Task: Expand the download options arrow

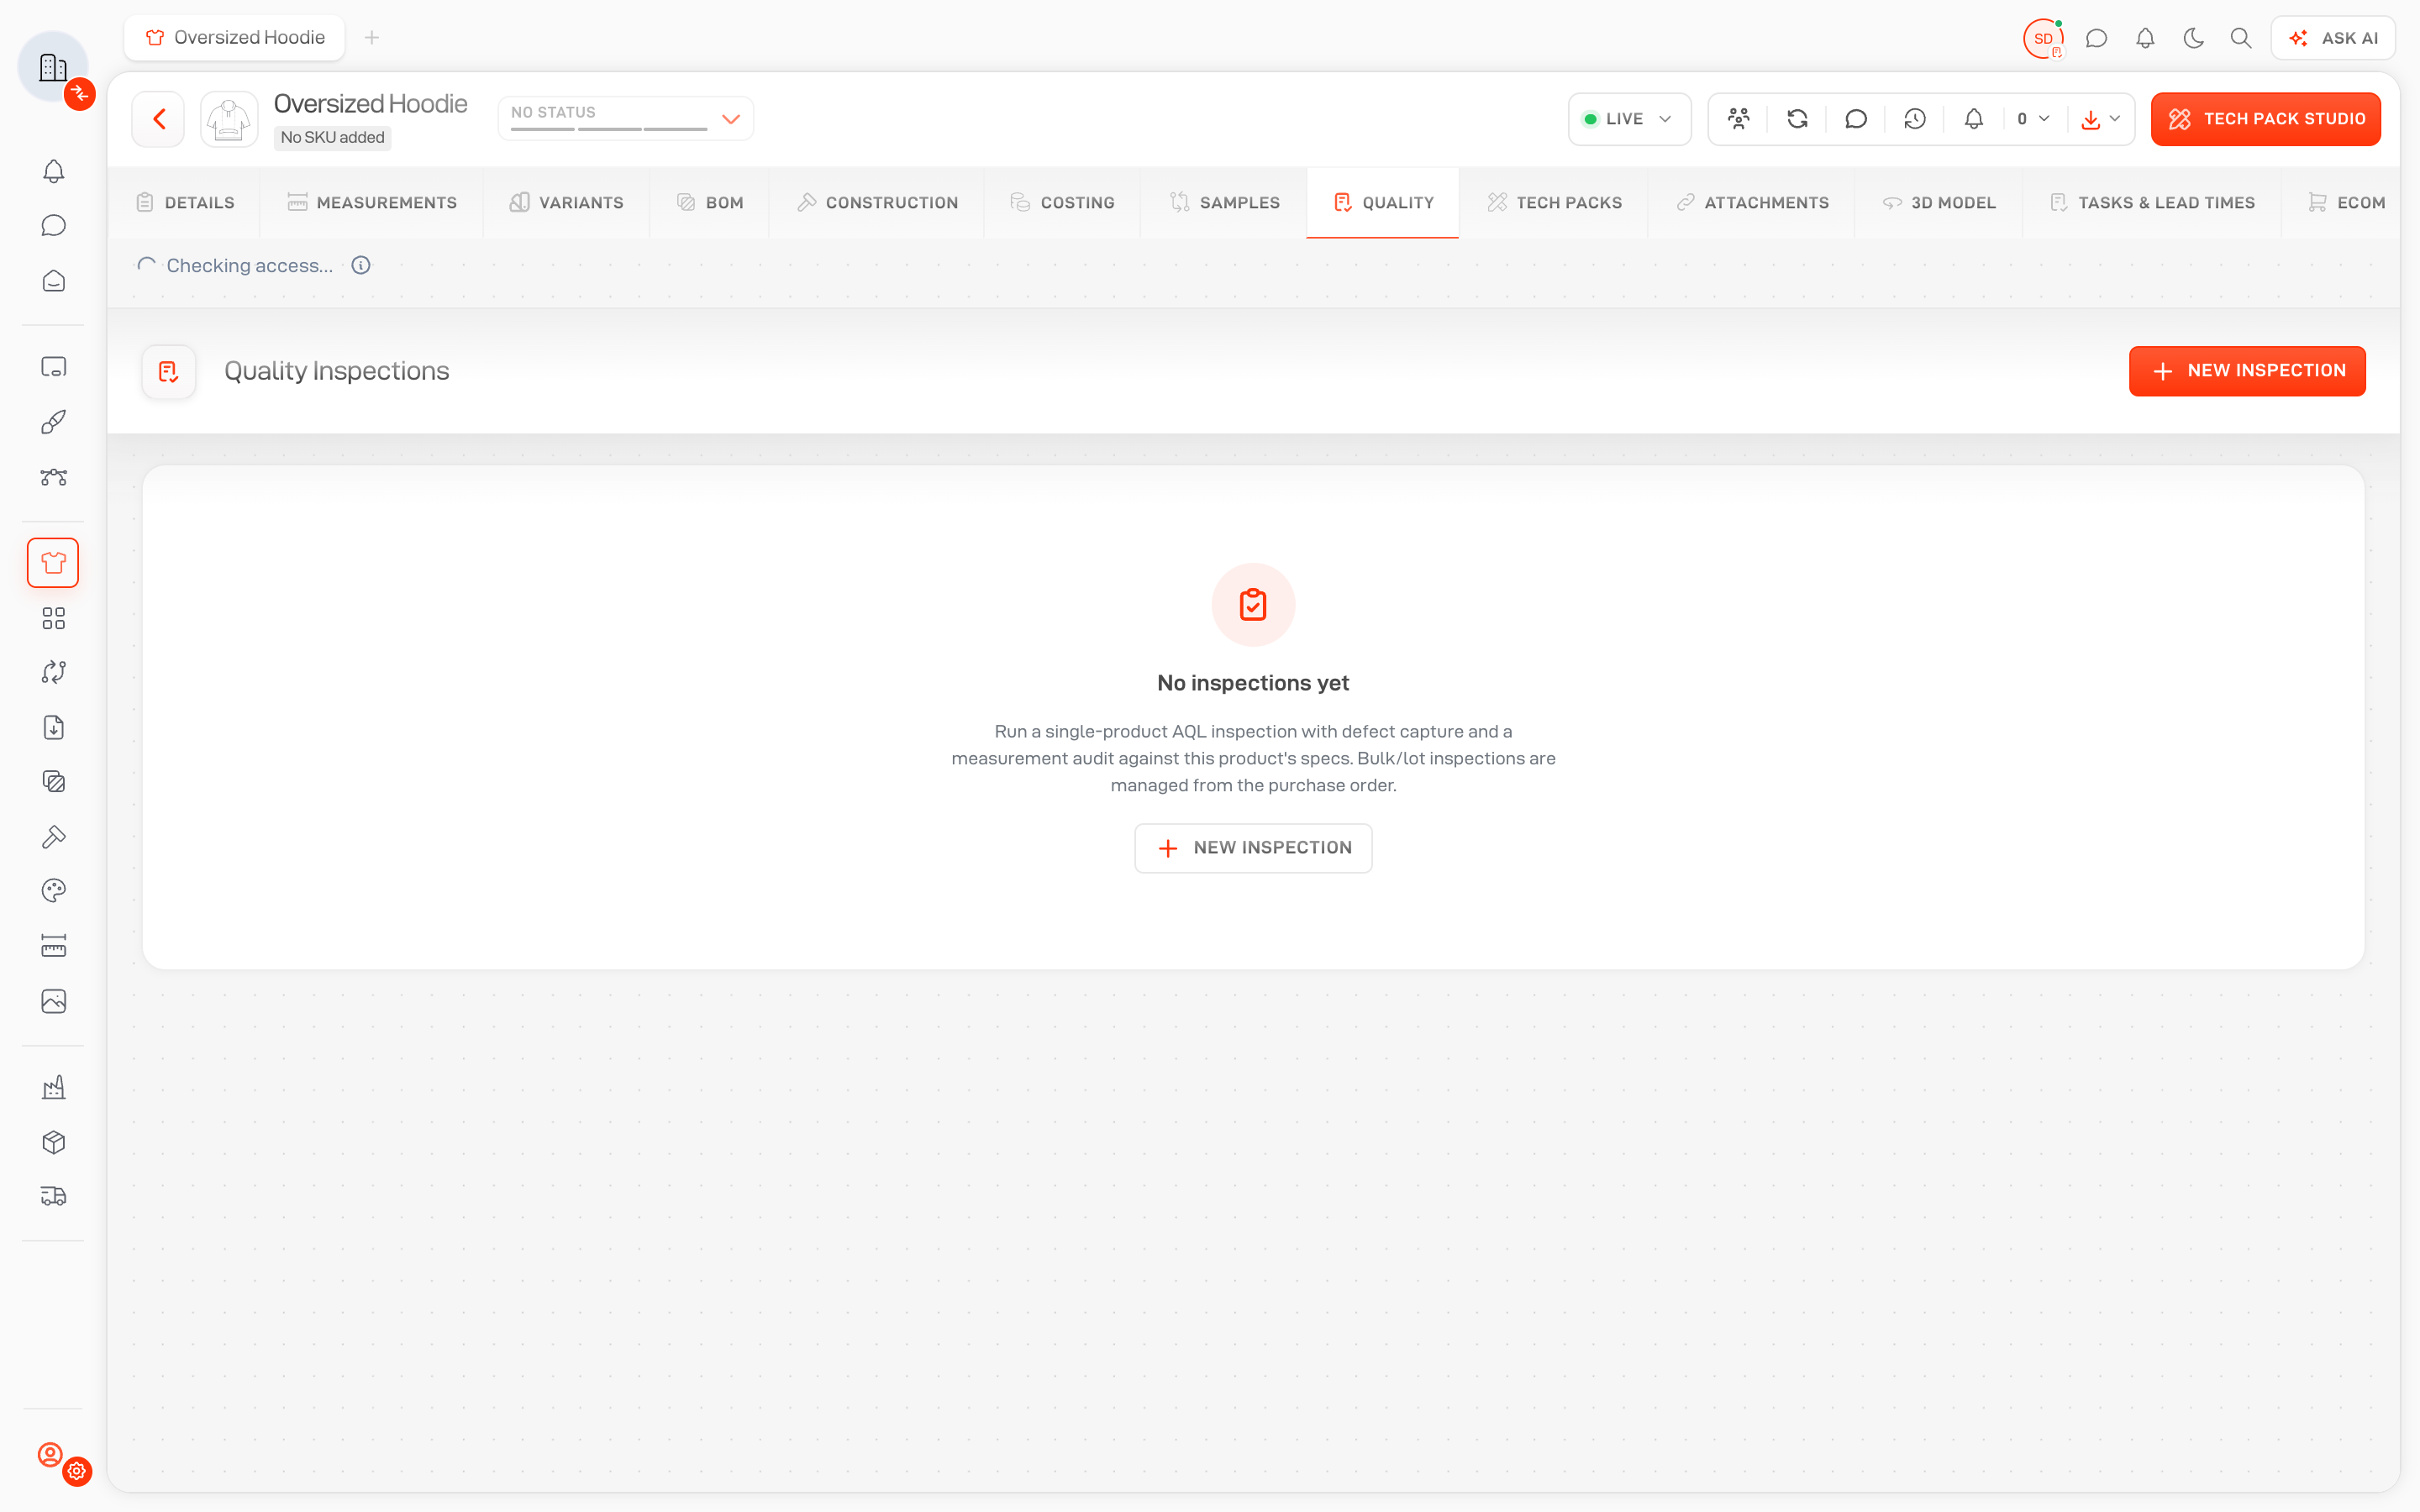Action: pyautogui.click(x=2115, y=119)
